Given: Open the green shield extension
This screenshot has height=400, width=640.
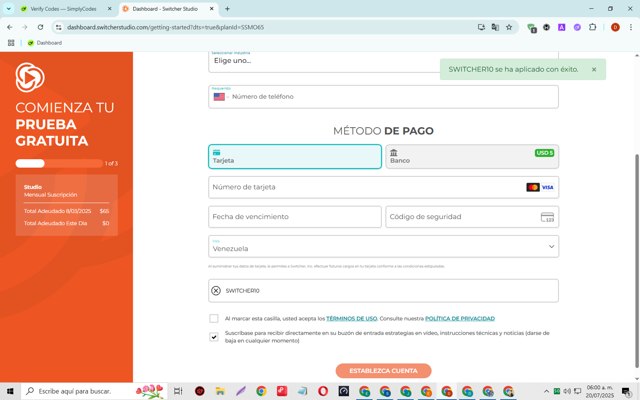Looking at the screenshot, I should [x=531, y=28].
